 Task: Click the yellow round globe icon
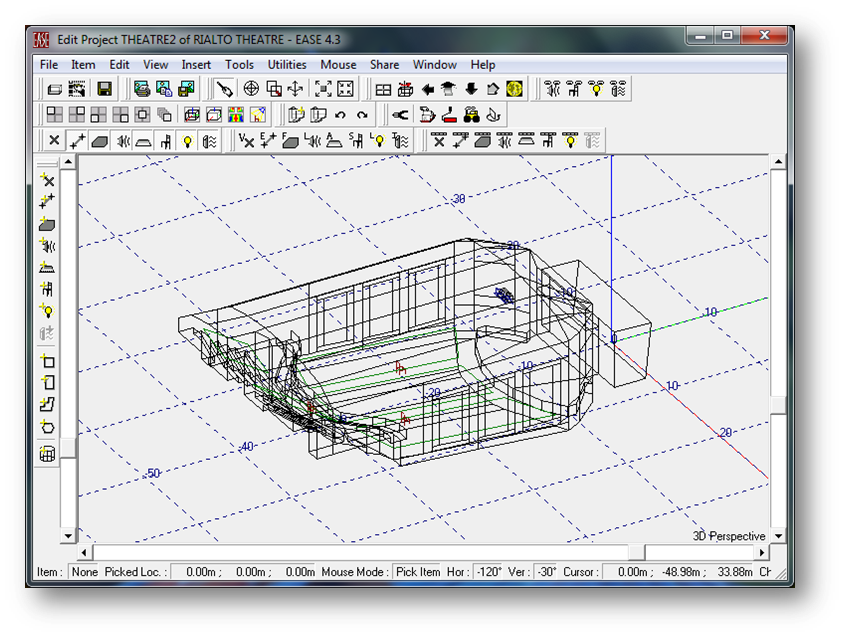pyautogui.click(x=515, y=89)
